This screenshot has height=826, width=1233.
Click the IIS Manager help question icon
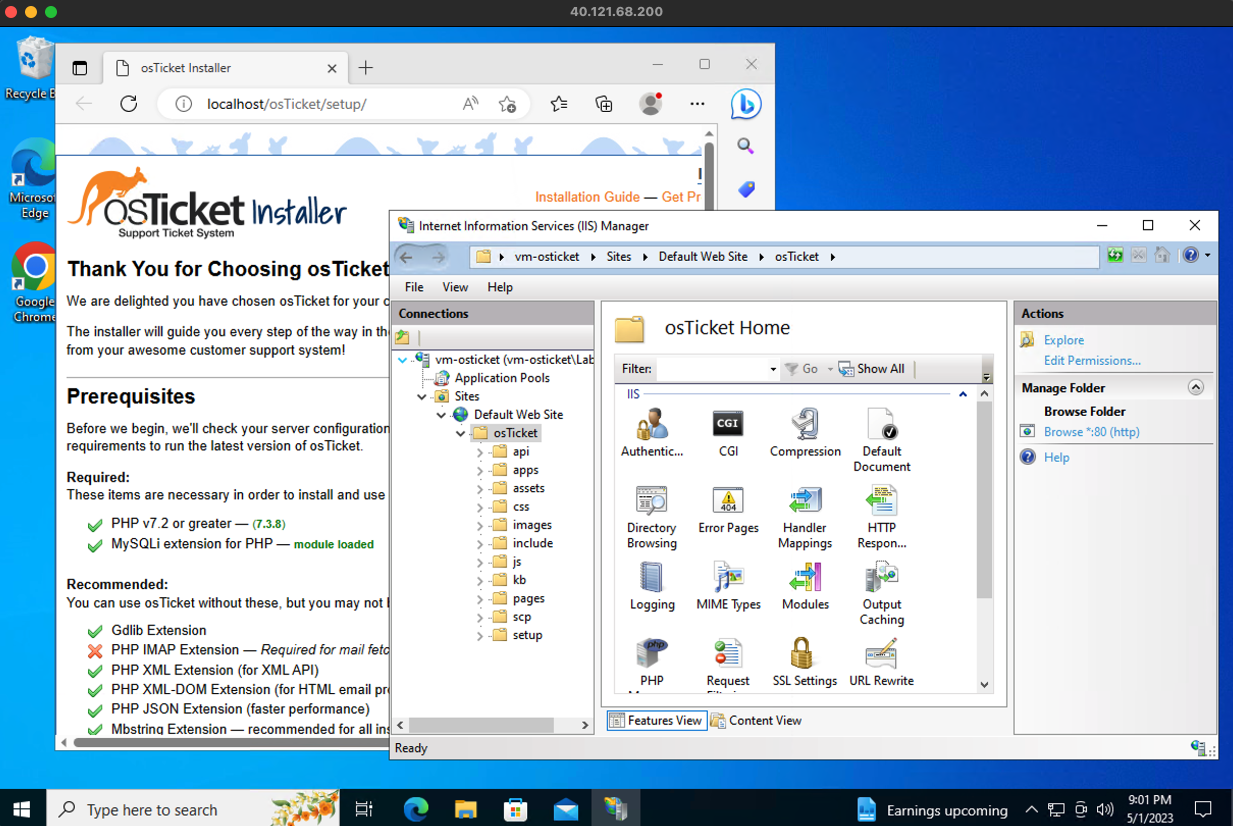[1190, 256]
